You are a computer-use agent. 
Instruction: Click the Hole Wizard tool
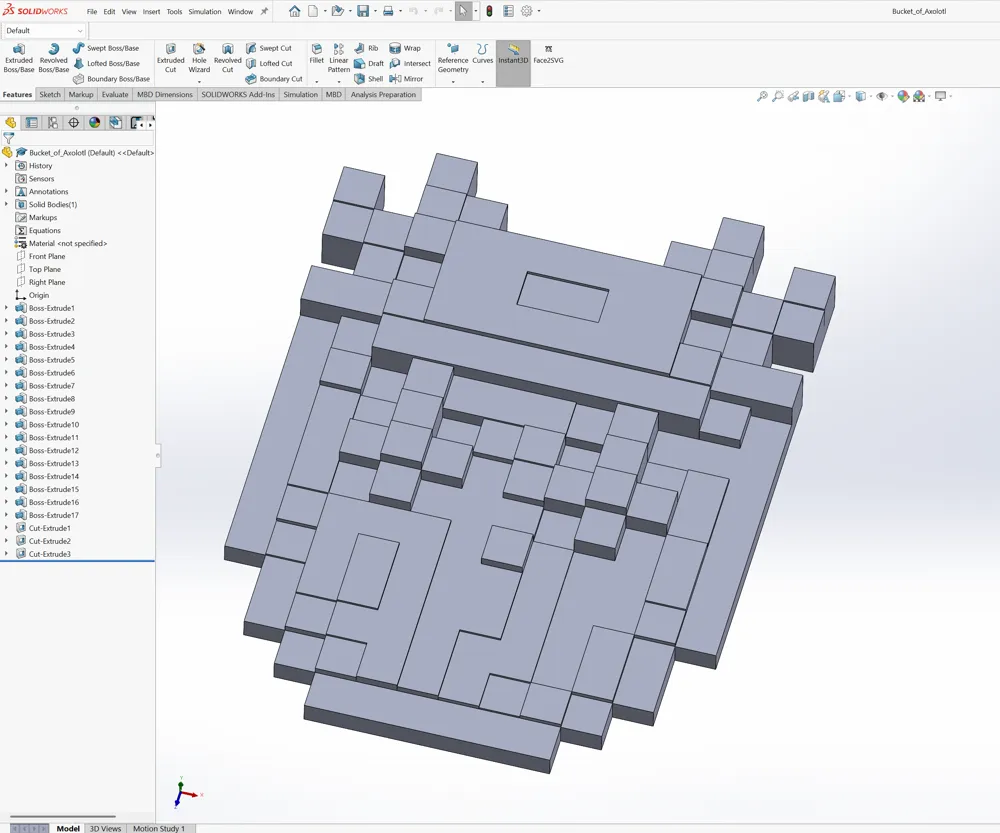[x=199, y=58]
